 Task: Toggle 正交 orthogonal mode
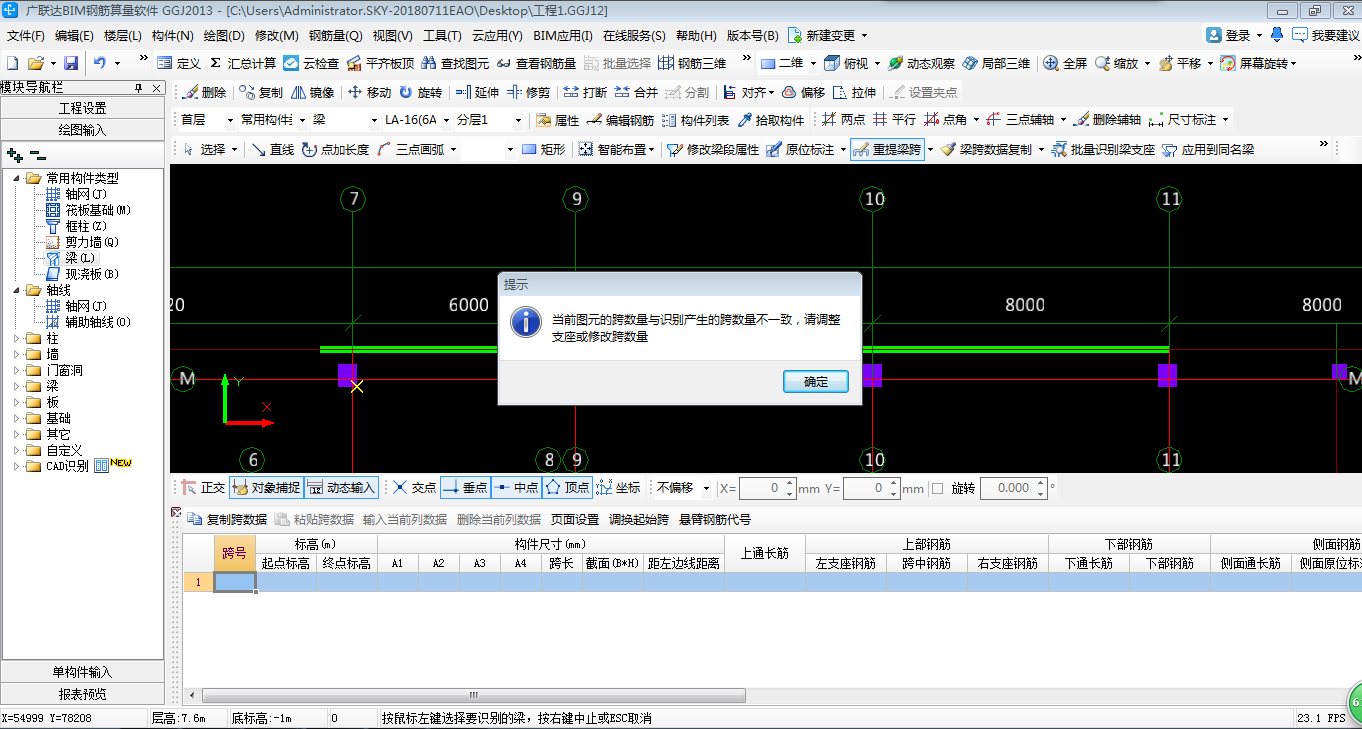tap(203, 488)
